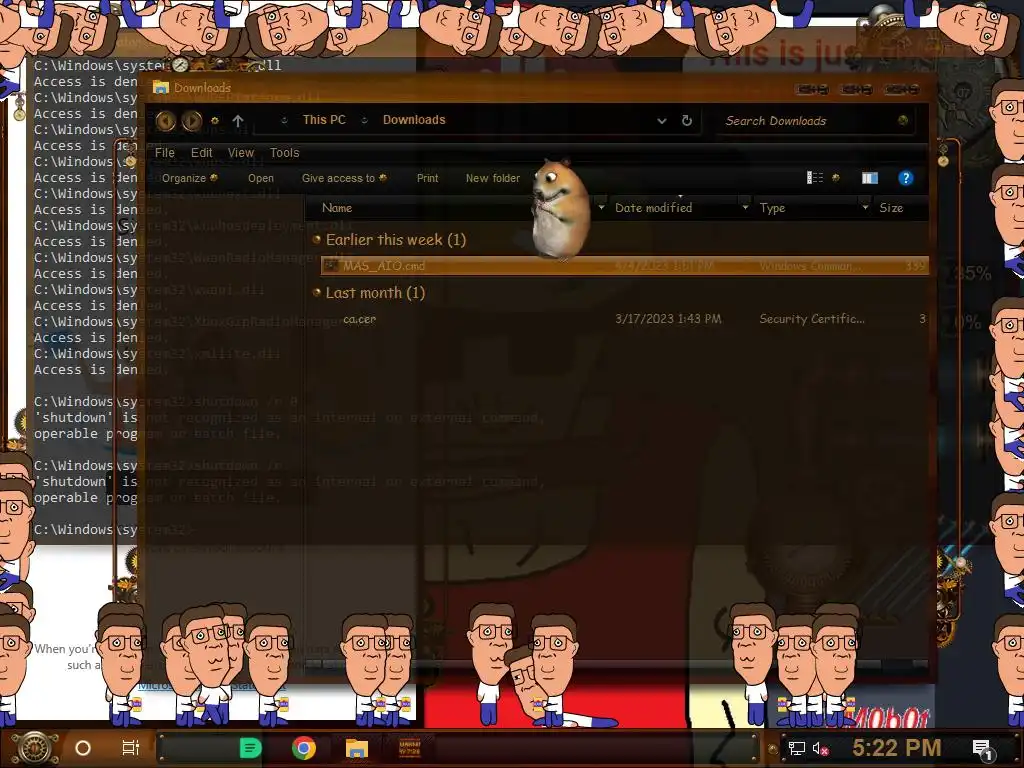This screenshot has height=768, width=1024.
Task: Select the ca.cer file
Action: [360, 319]
